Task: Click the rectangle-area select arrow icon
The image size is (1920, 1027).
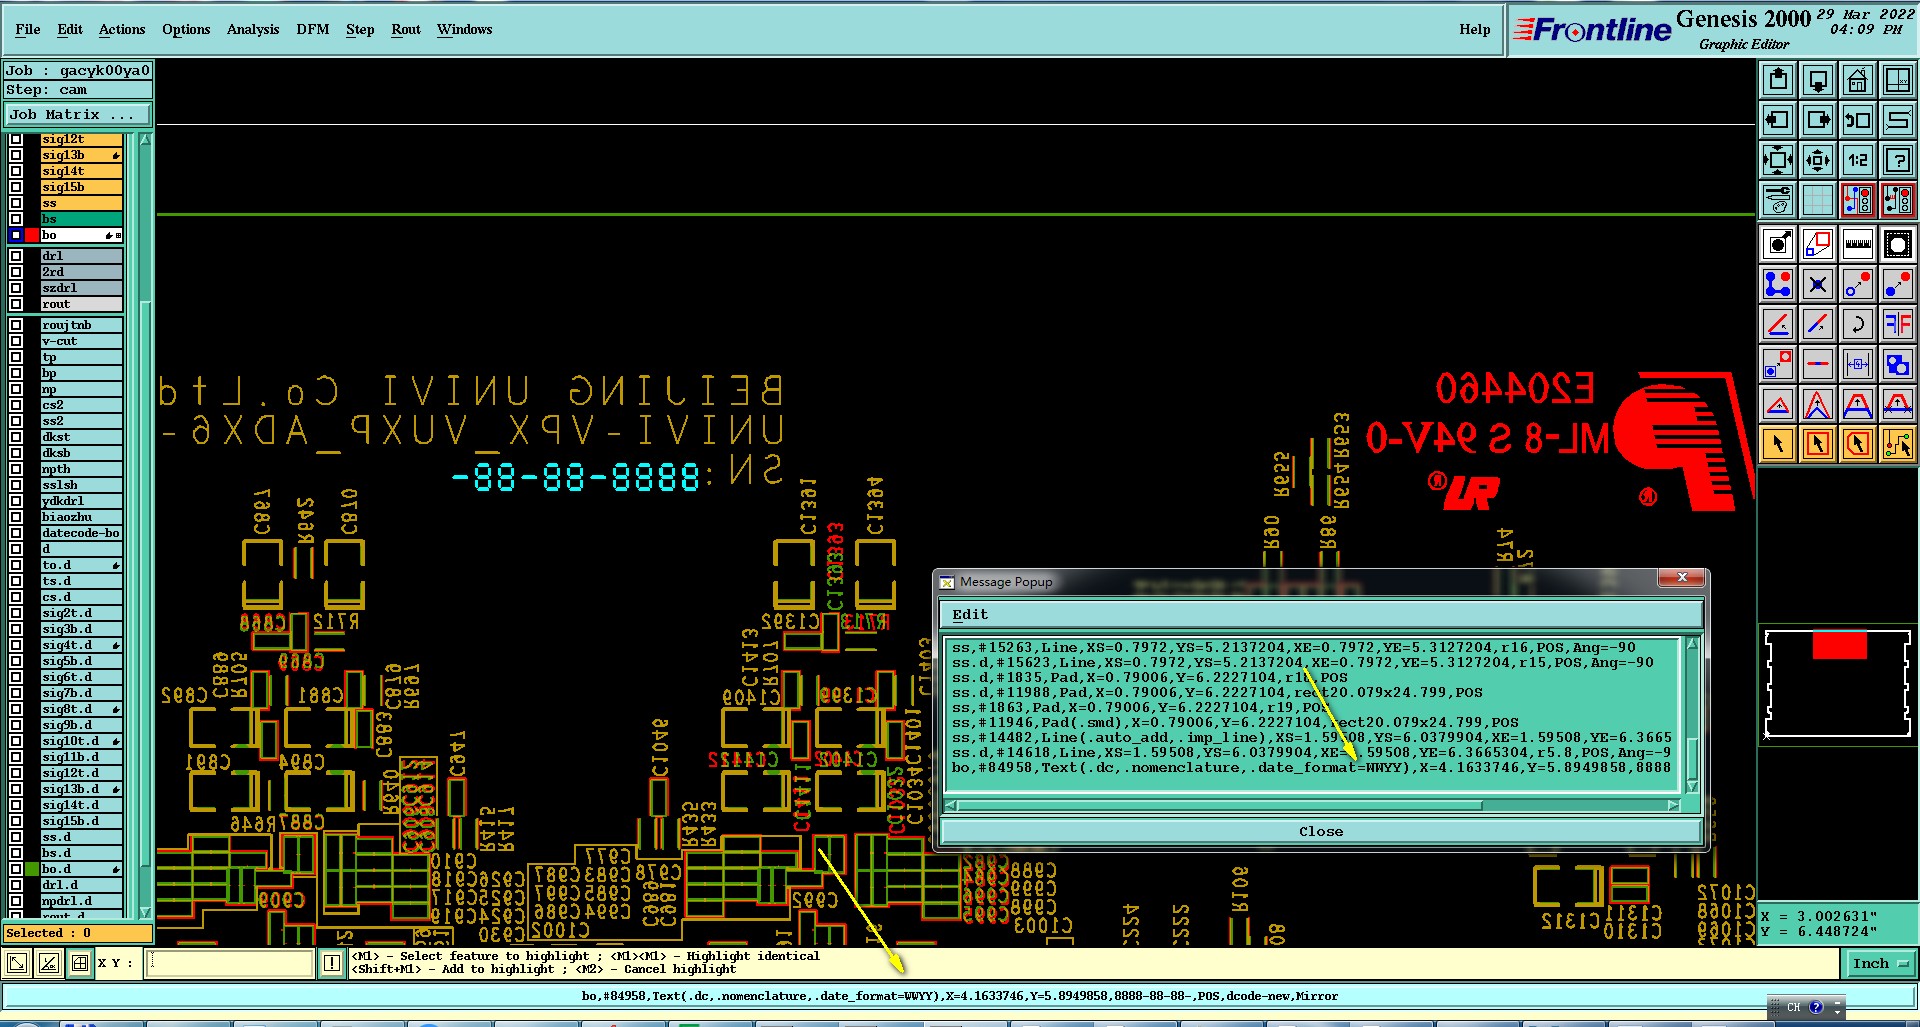Action: (1817, 444)
